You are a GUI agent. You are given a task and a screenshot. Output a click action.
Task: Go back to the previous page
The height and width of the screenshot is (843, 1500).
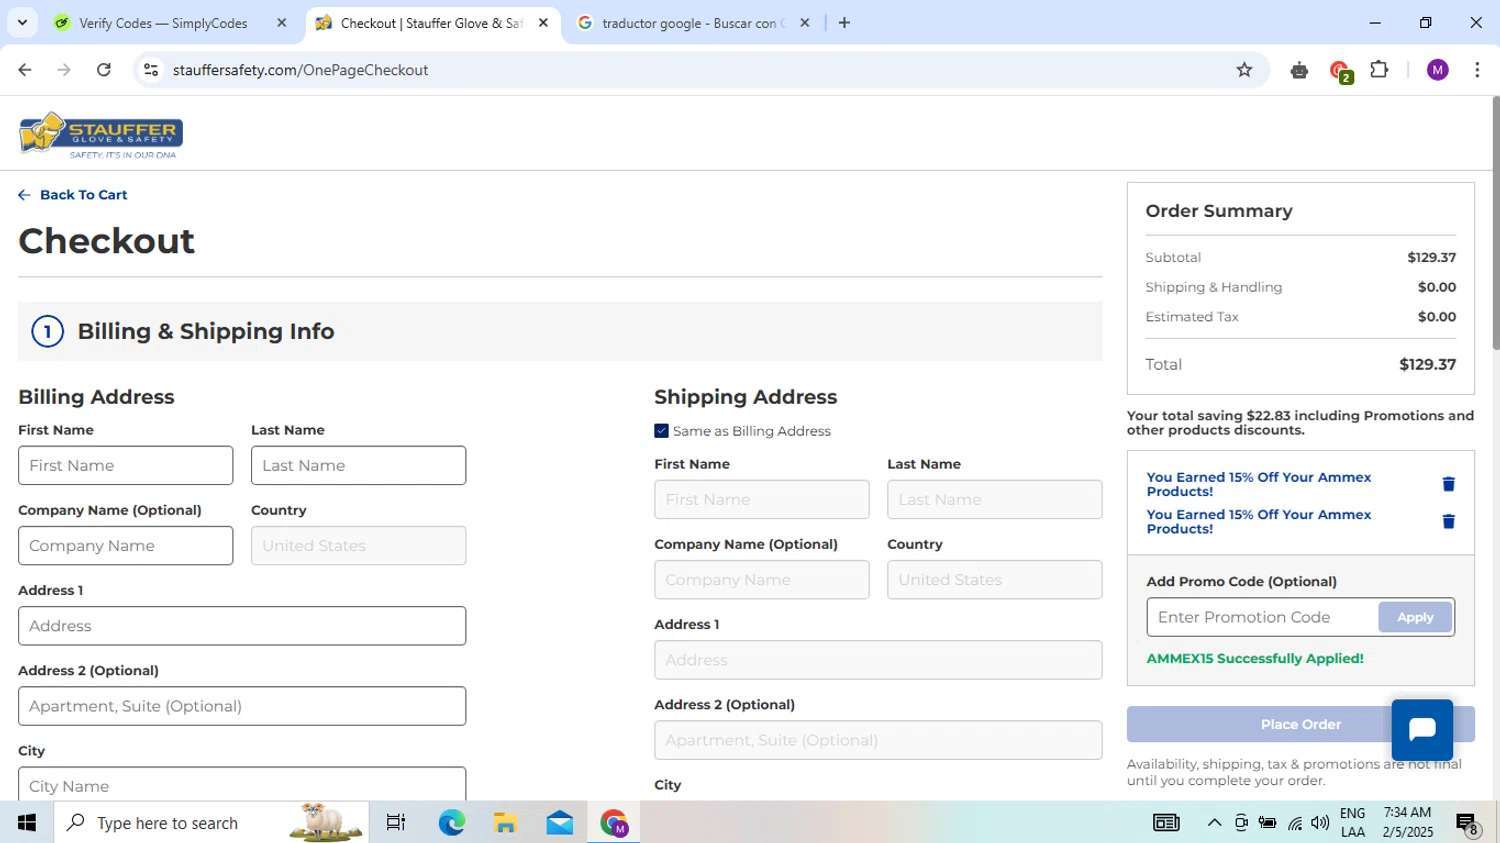click(x=25, y=70)
